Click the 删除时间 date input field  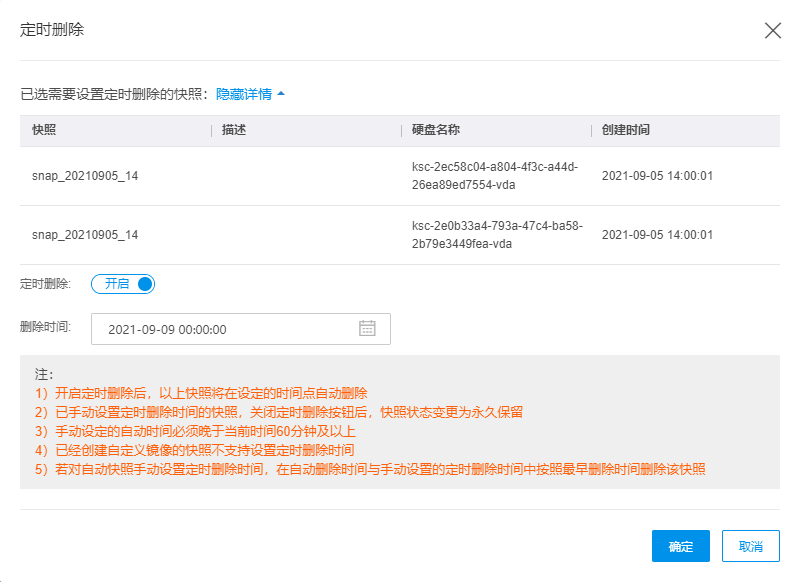pyautogui.click(x=225, y=329)
